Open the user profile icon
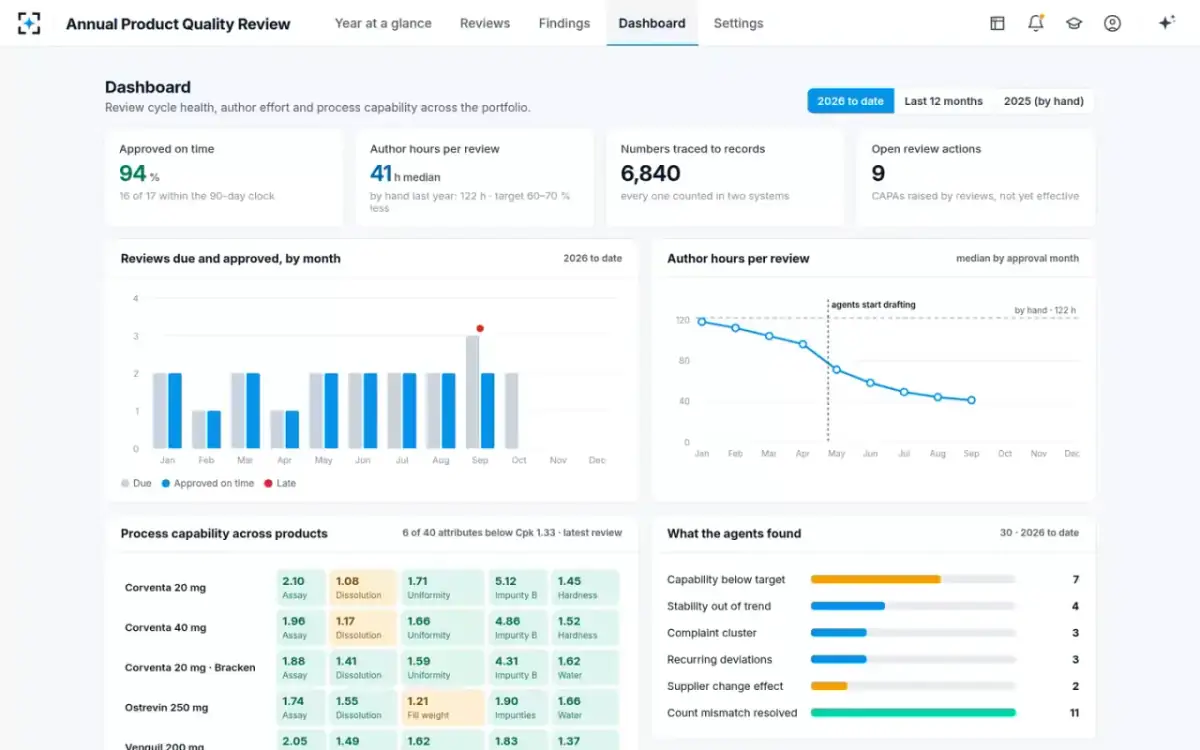Viewport: 1200px width, 750px height. click(x=1112, y=23)
